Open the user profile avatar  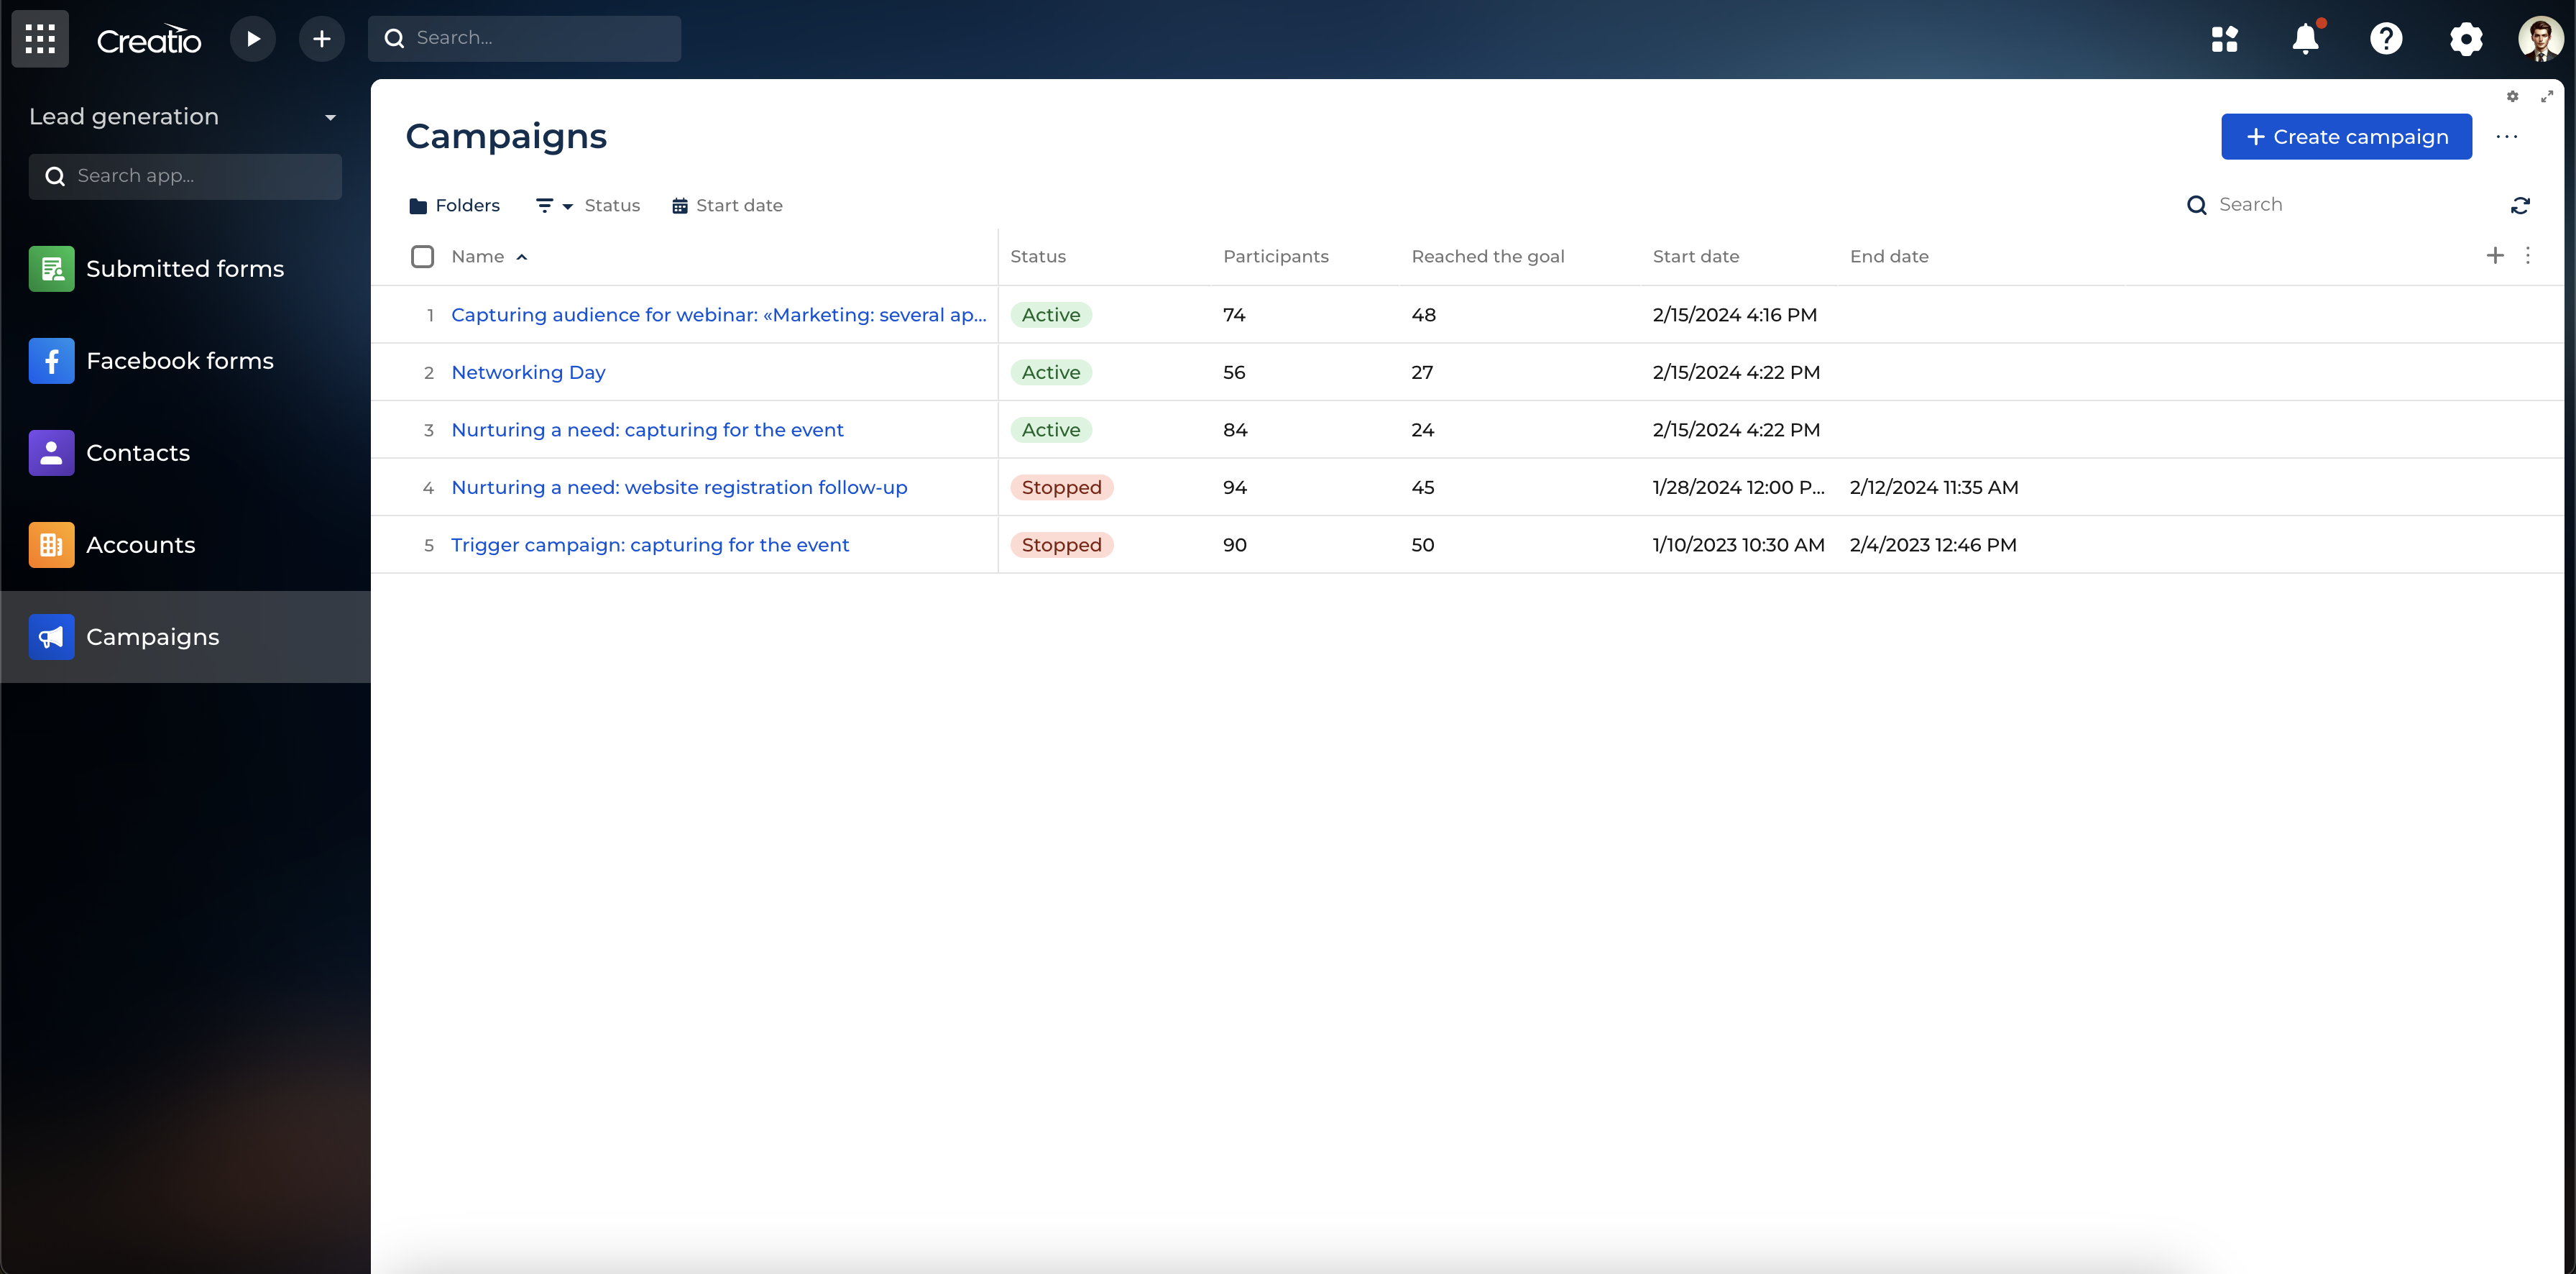pos(2539,39)
